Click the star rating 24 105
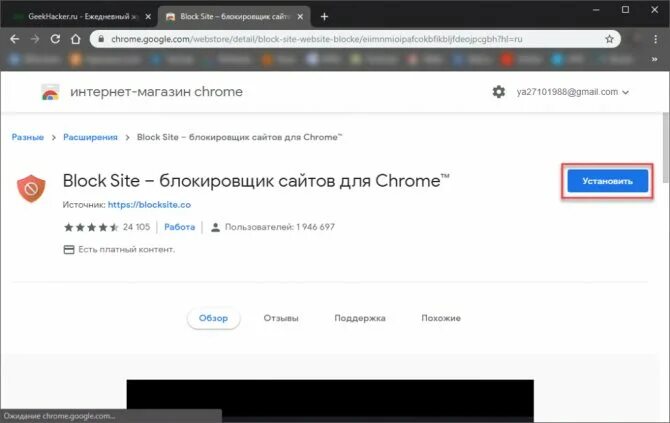670x423 pixels. (x=107, y=227)
